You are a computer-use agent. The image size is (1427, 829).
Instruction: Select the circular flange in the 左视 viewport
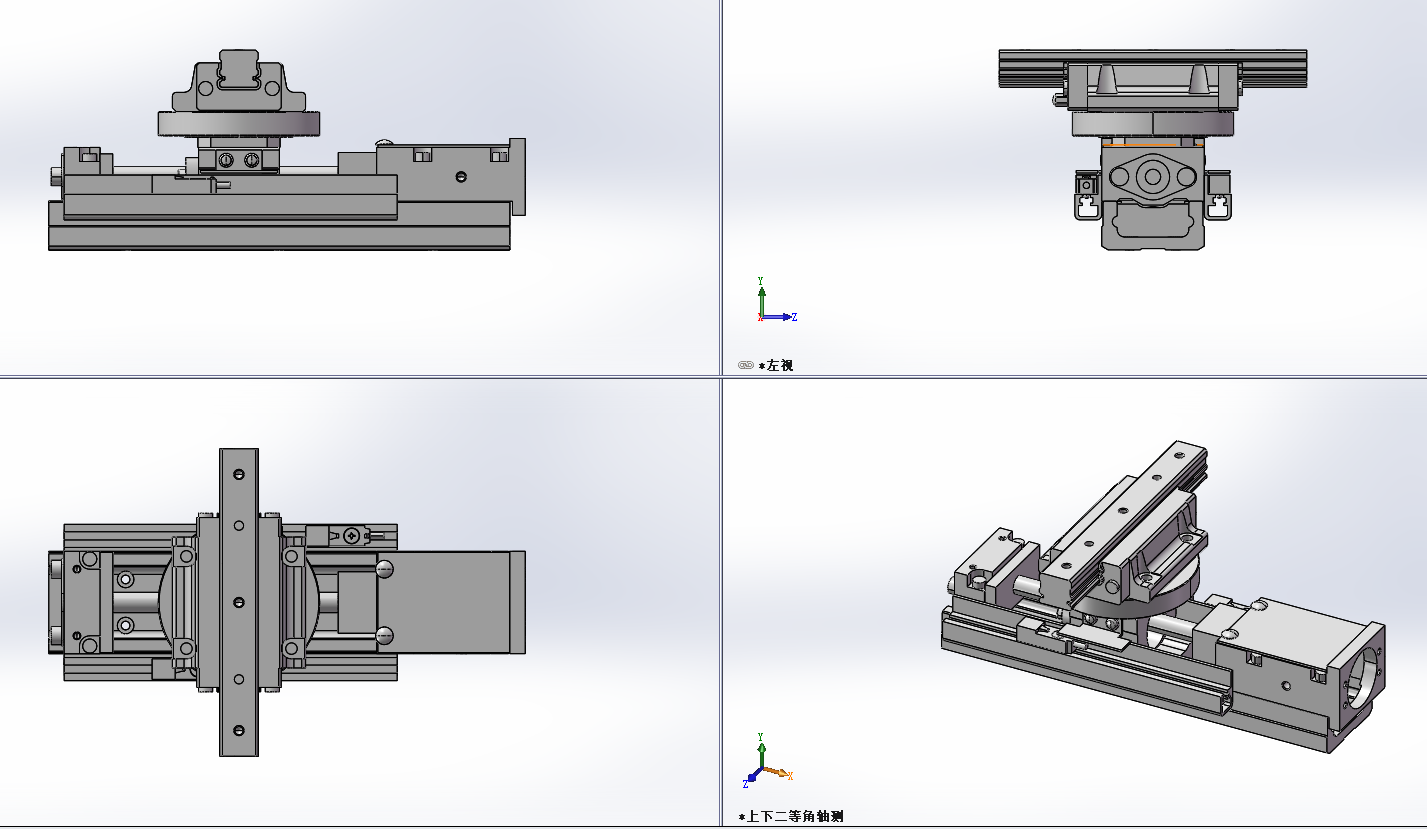(1152, 178)
